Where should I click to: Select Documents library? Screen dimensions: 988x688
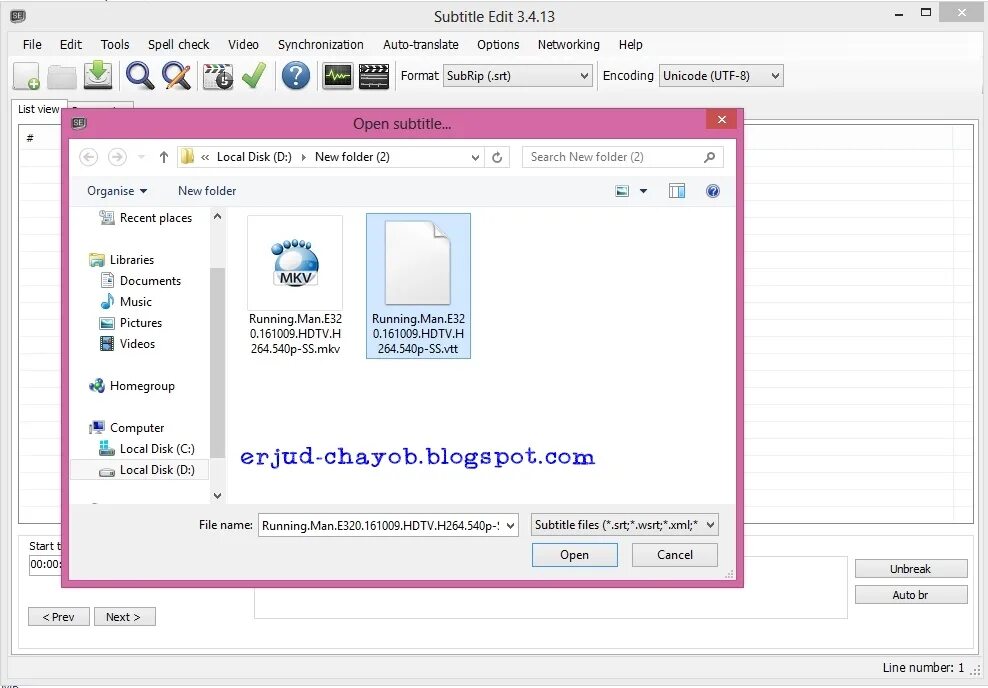click(141, 281)
